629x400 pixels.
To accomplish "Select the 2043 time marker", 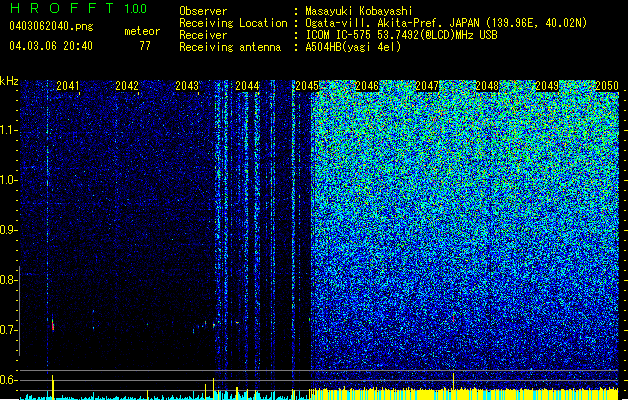I will tap(187, 86).
